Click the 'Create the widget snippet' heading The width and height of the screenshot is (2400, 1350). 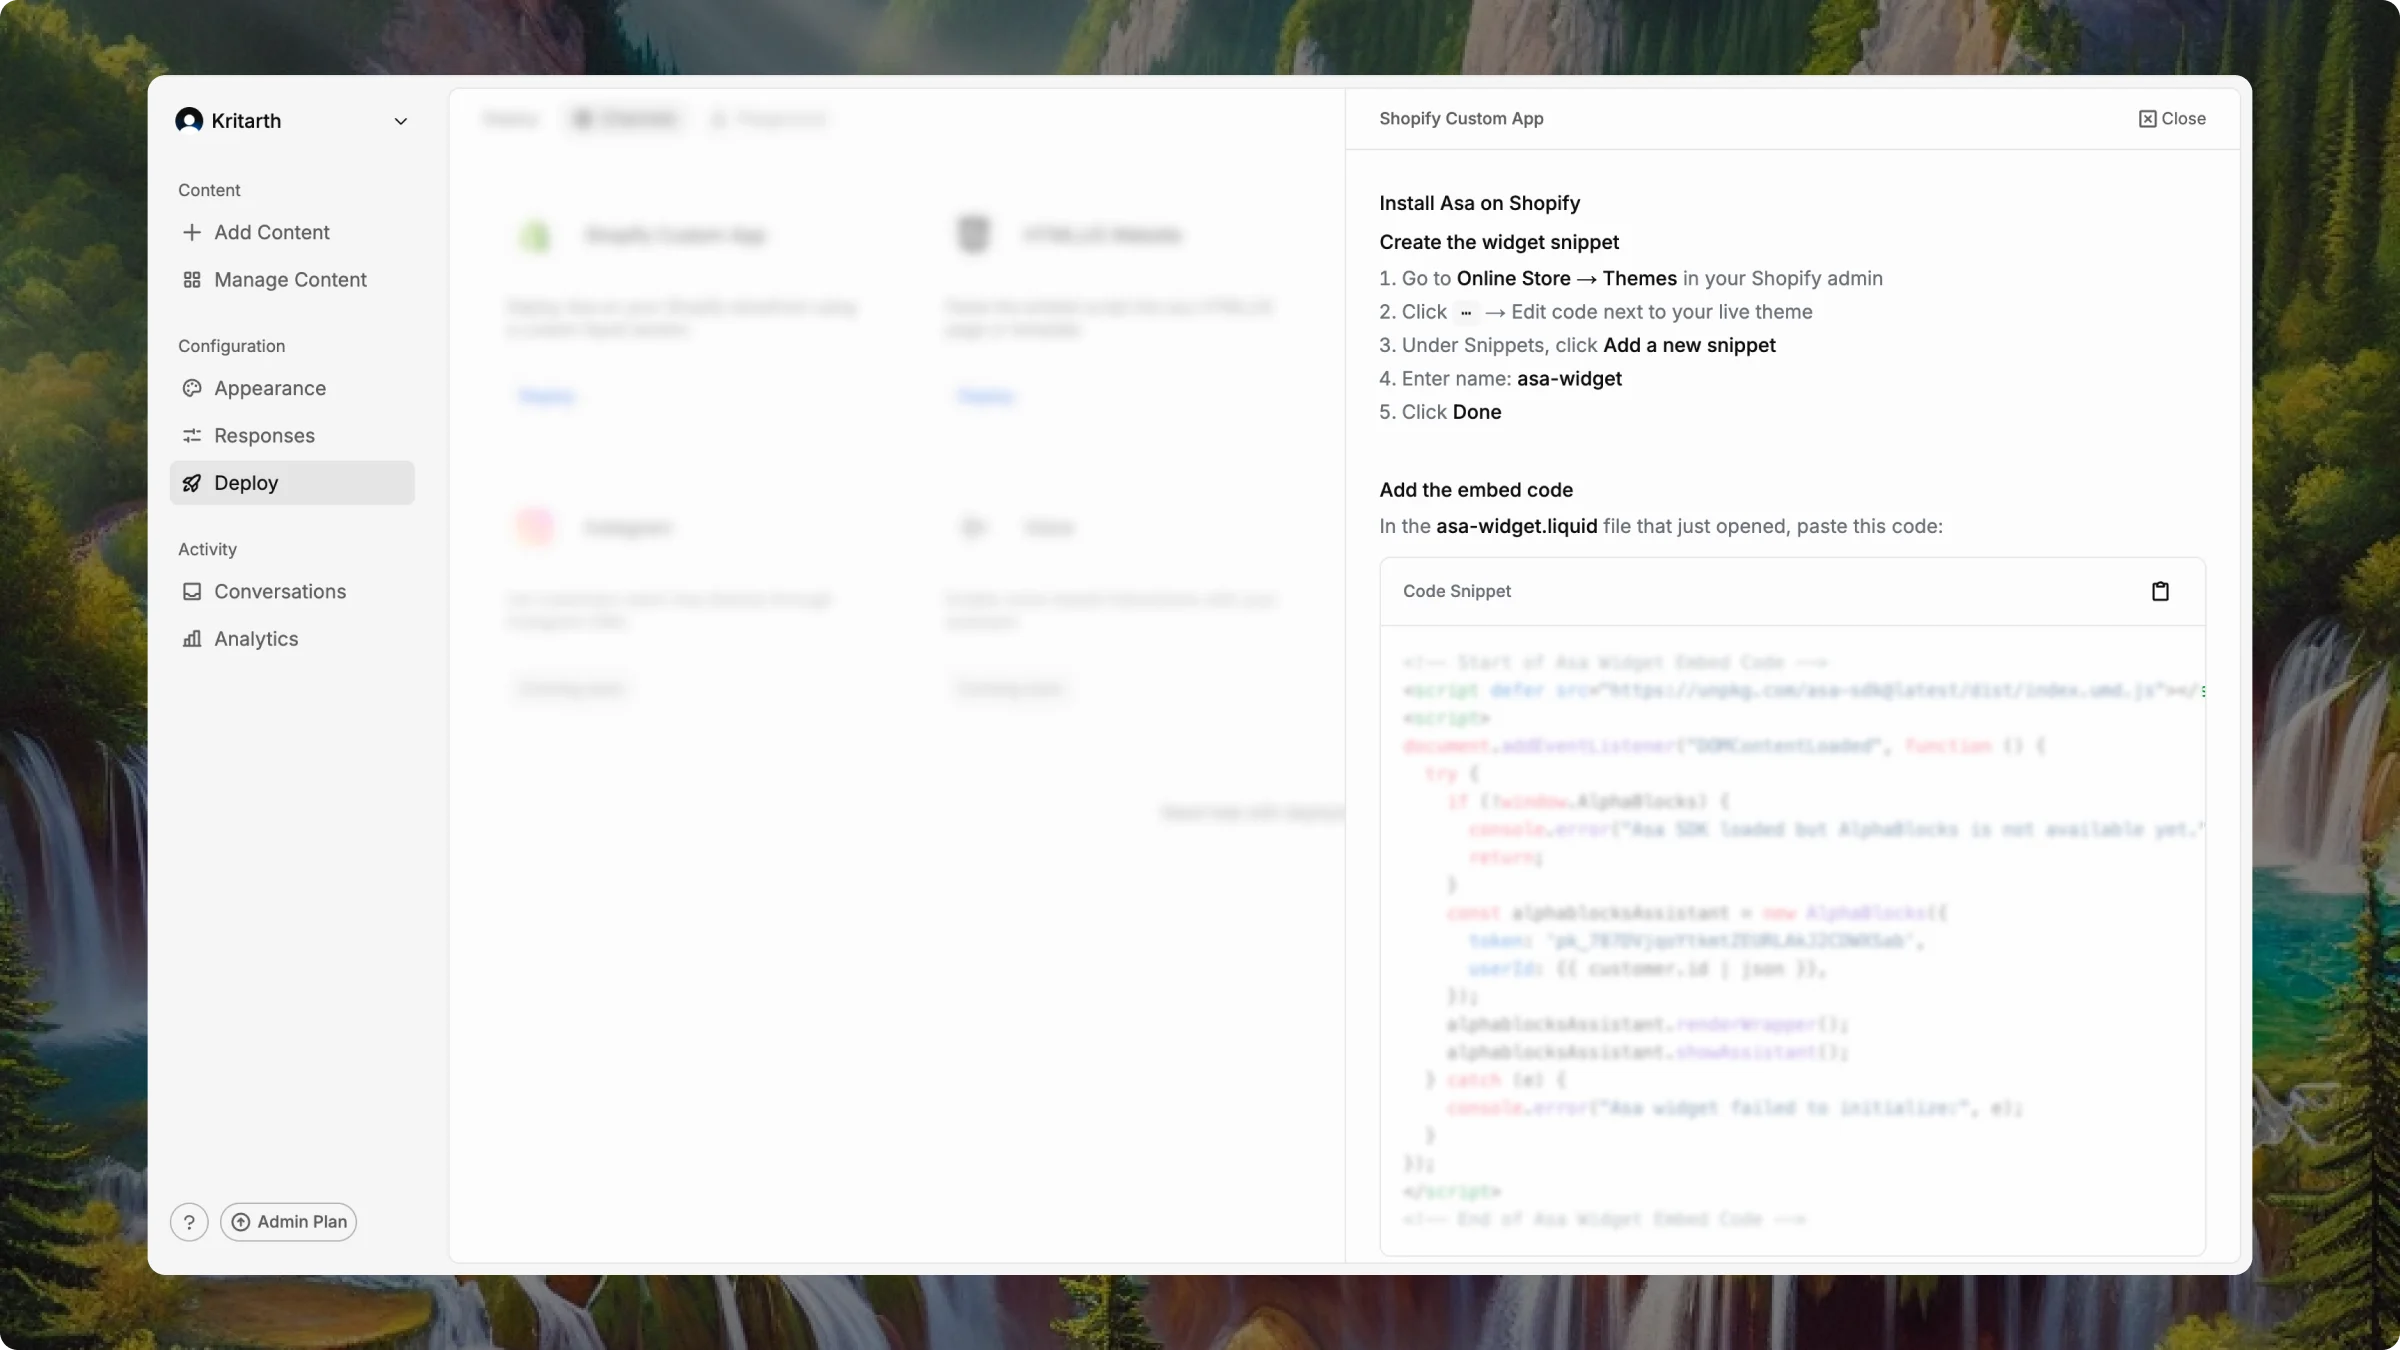(x=1499, y=242)
